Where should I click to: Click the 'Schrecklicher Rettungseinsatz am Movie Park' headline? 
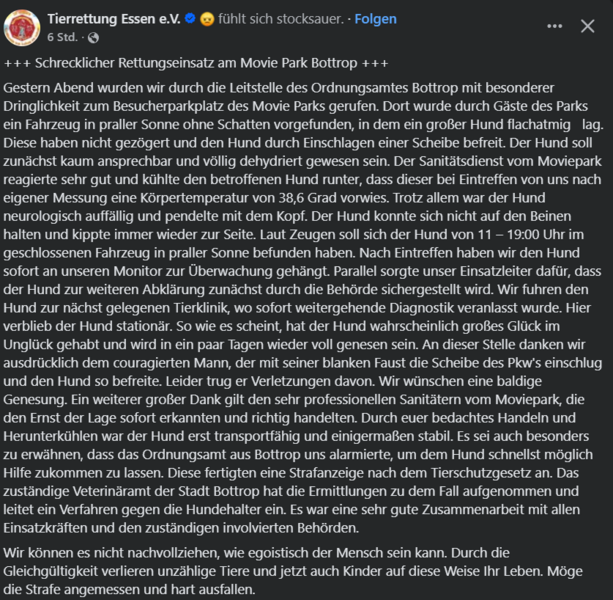196,63
